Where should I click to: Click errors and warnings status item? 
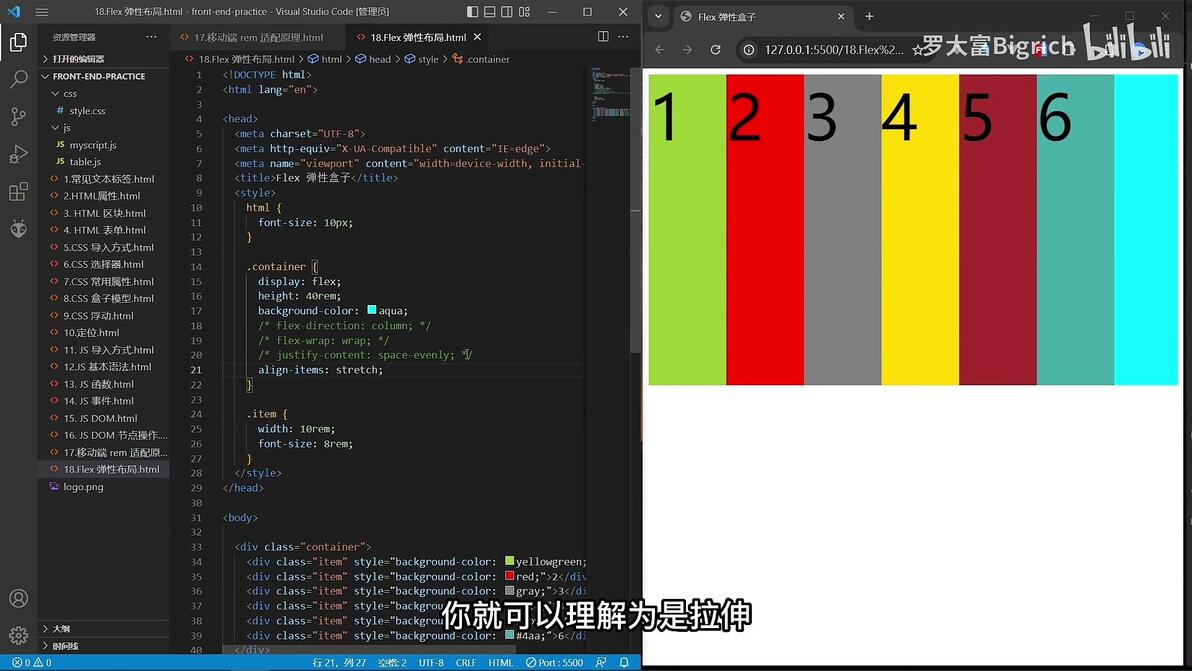click(x=31, y=663)
